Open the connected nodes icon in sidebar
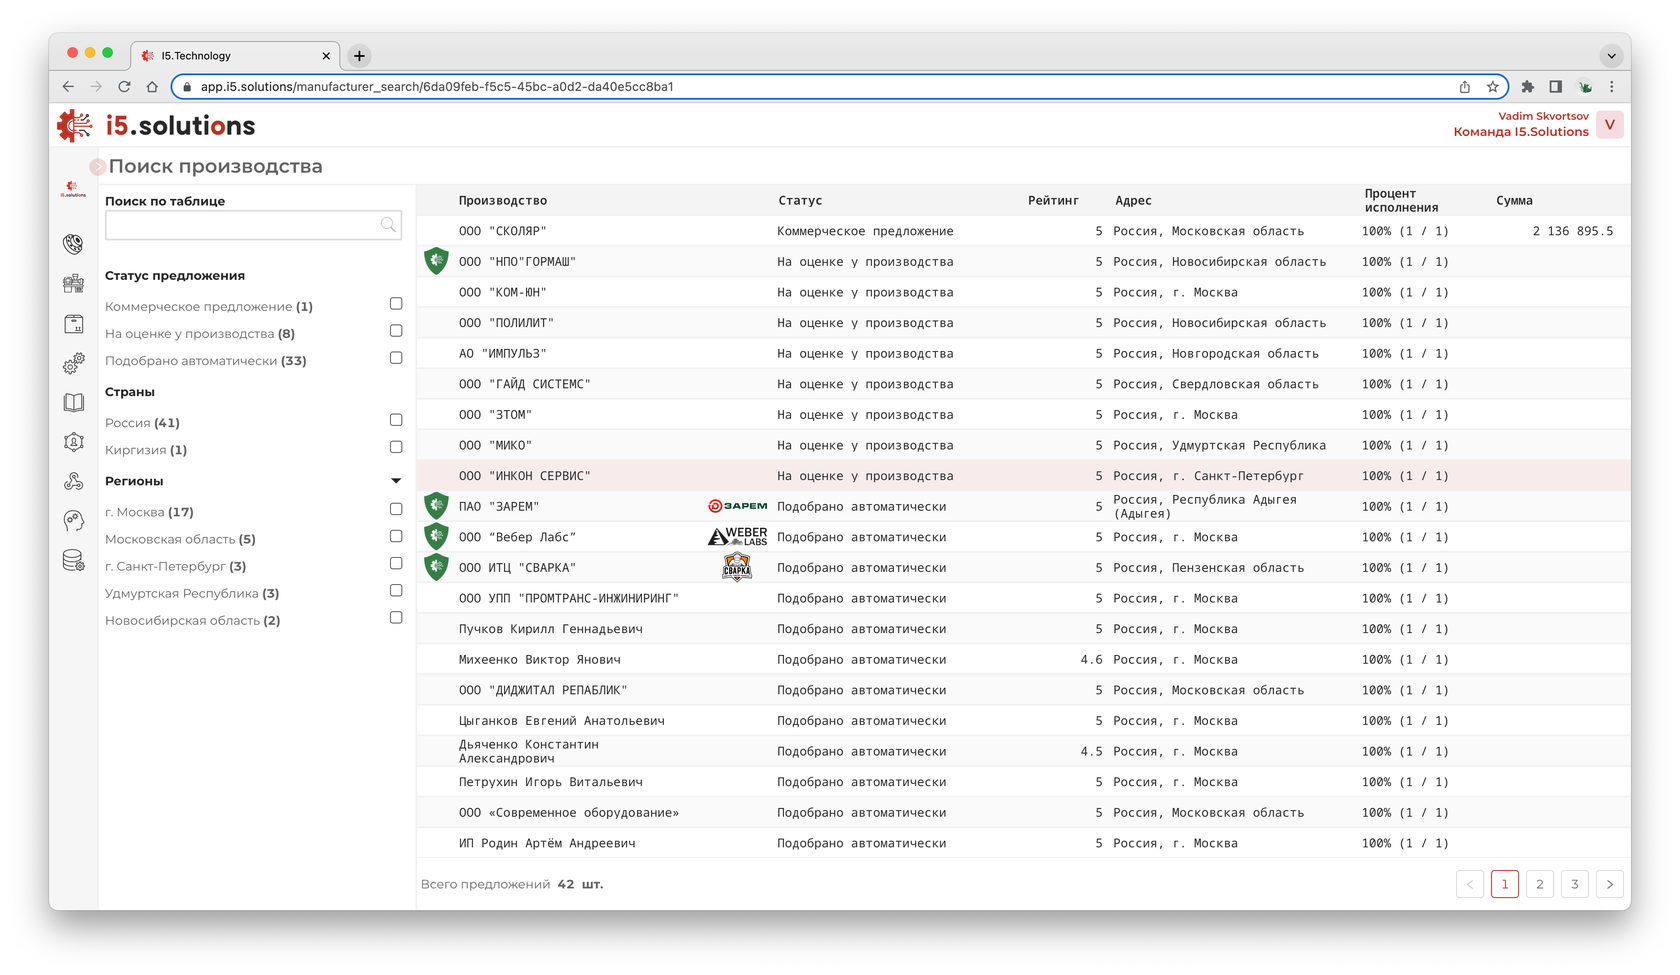The height and width of the screenshot is (975, 1680). pos(73,481)
